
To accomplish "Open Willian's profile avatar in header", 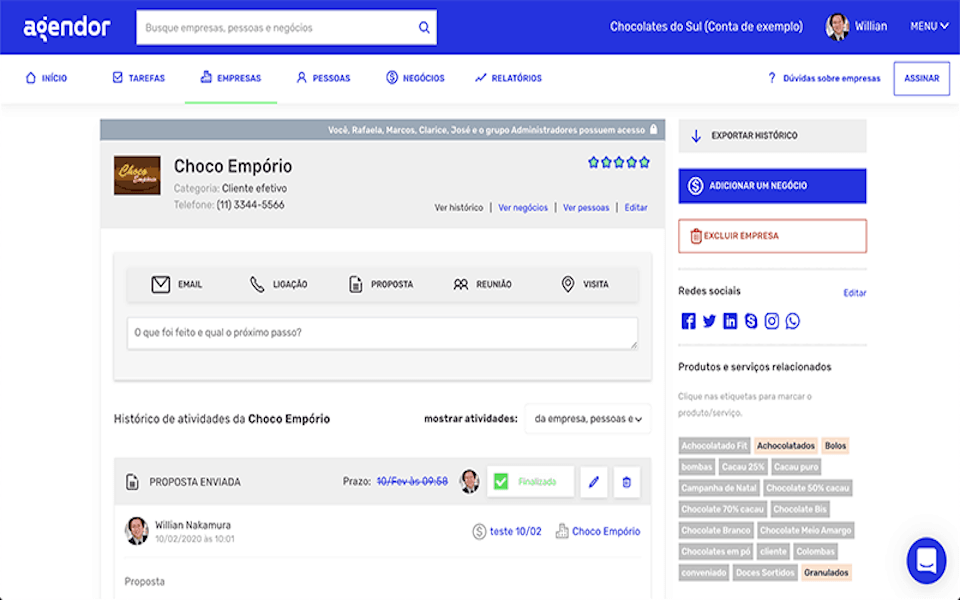I will click(x=837, y=27).
